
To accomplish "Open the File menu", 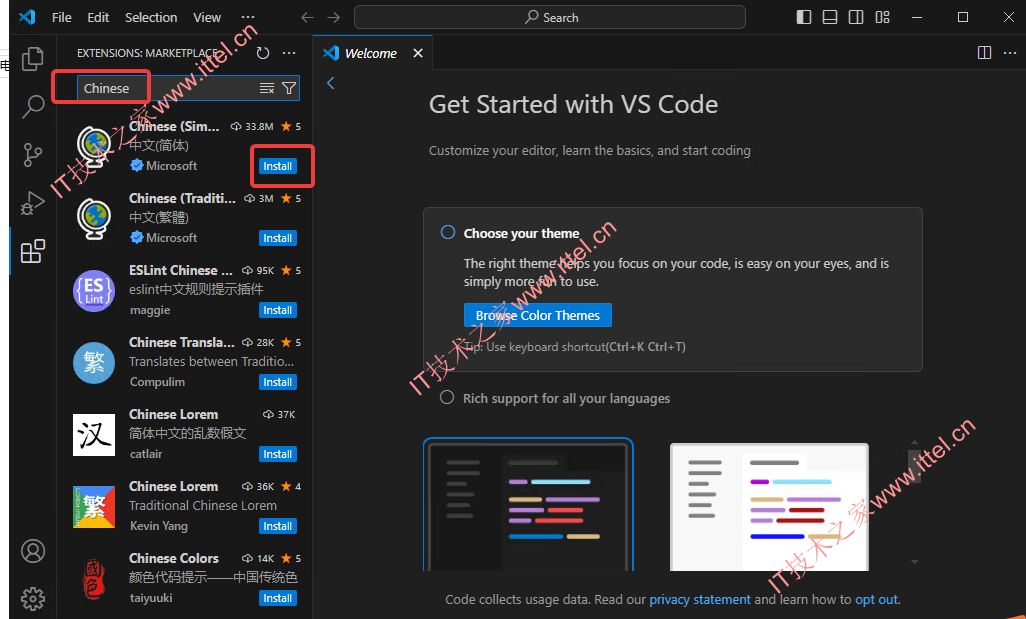I will tap(62, 18).
